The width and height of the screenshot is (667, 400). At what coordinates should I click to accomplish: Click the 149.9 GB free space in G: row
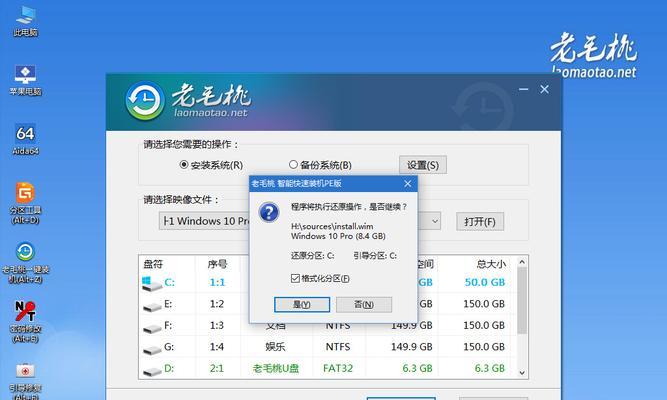412,347
